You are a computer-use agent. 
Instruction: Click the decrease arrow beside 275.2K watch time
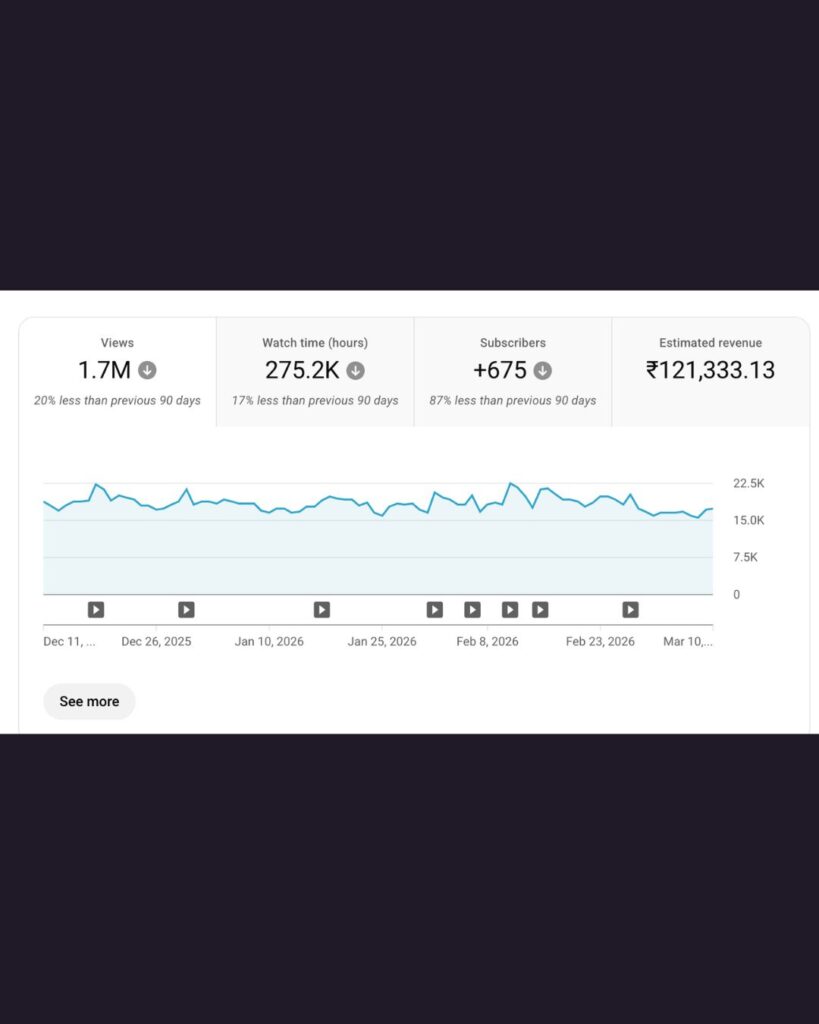[355, 370]
